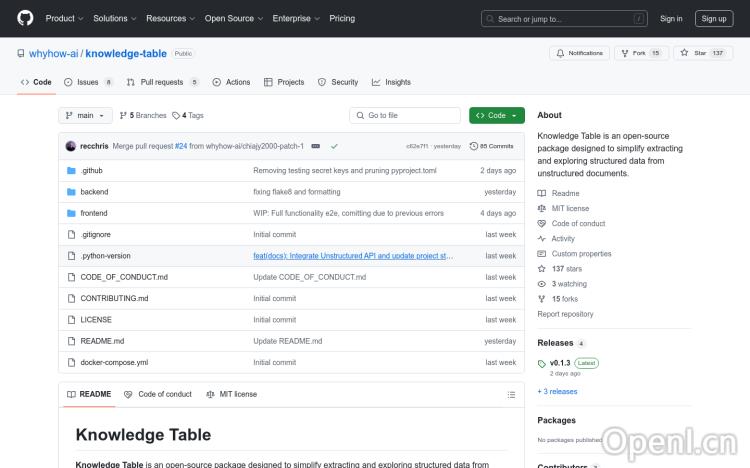Open the feat(docs) commit message link
The height and width of the screenshot is (468, 750).
coord(353,256)
